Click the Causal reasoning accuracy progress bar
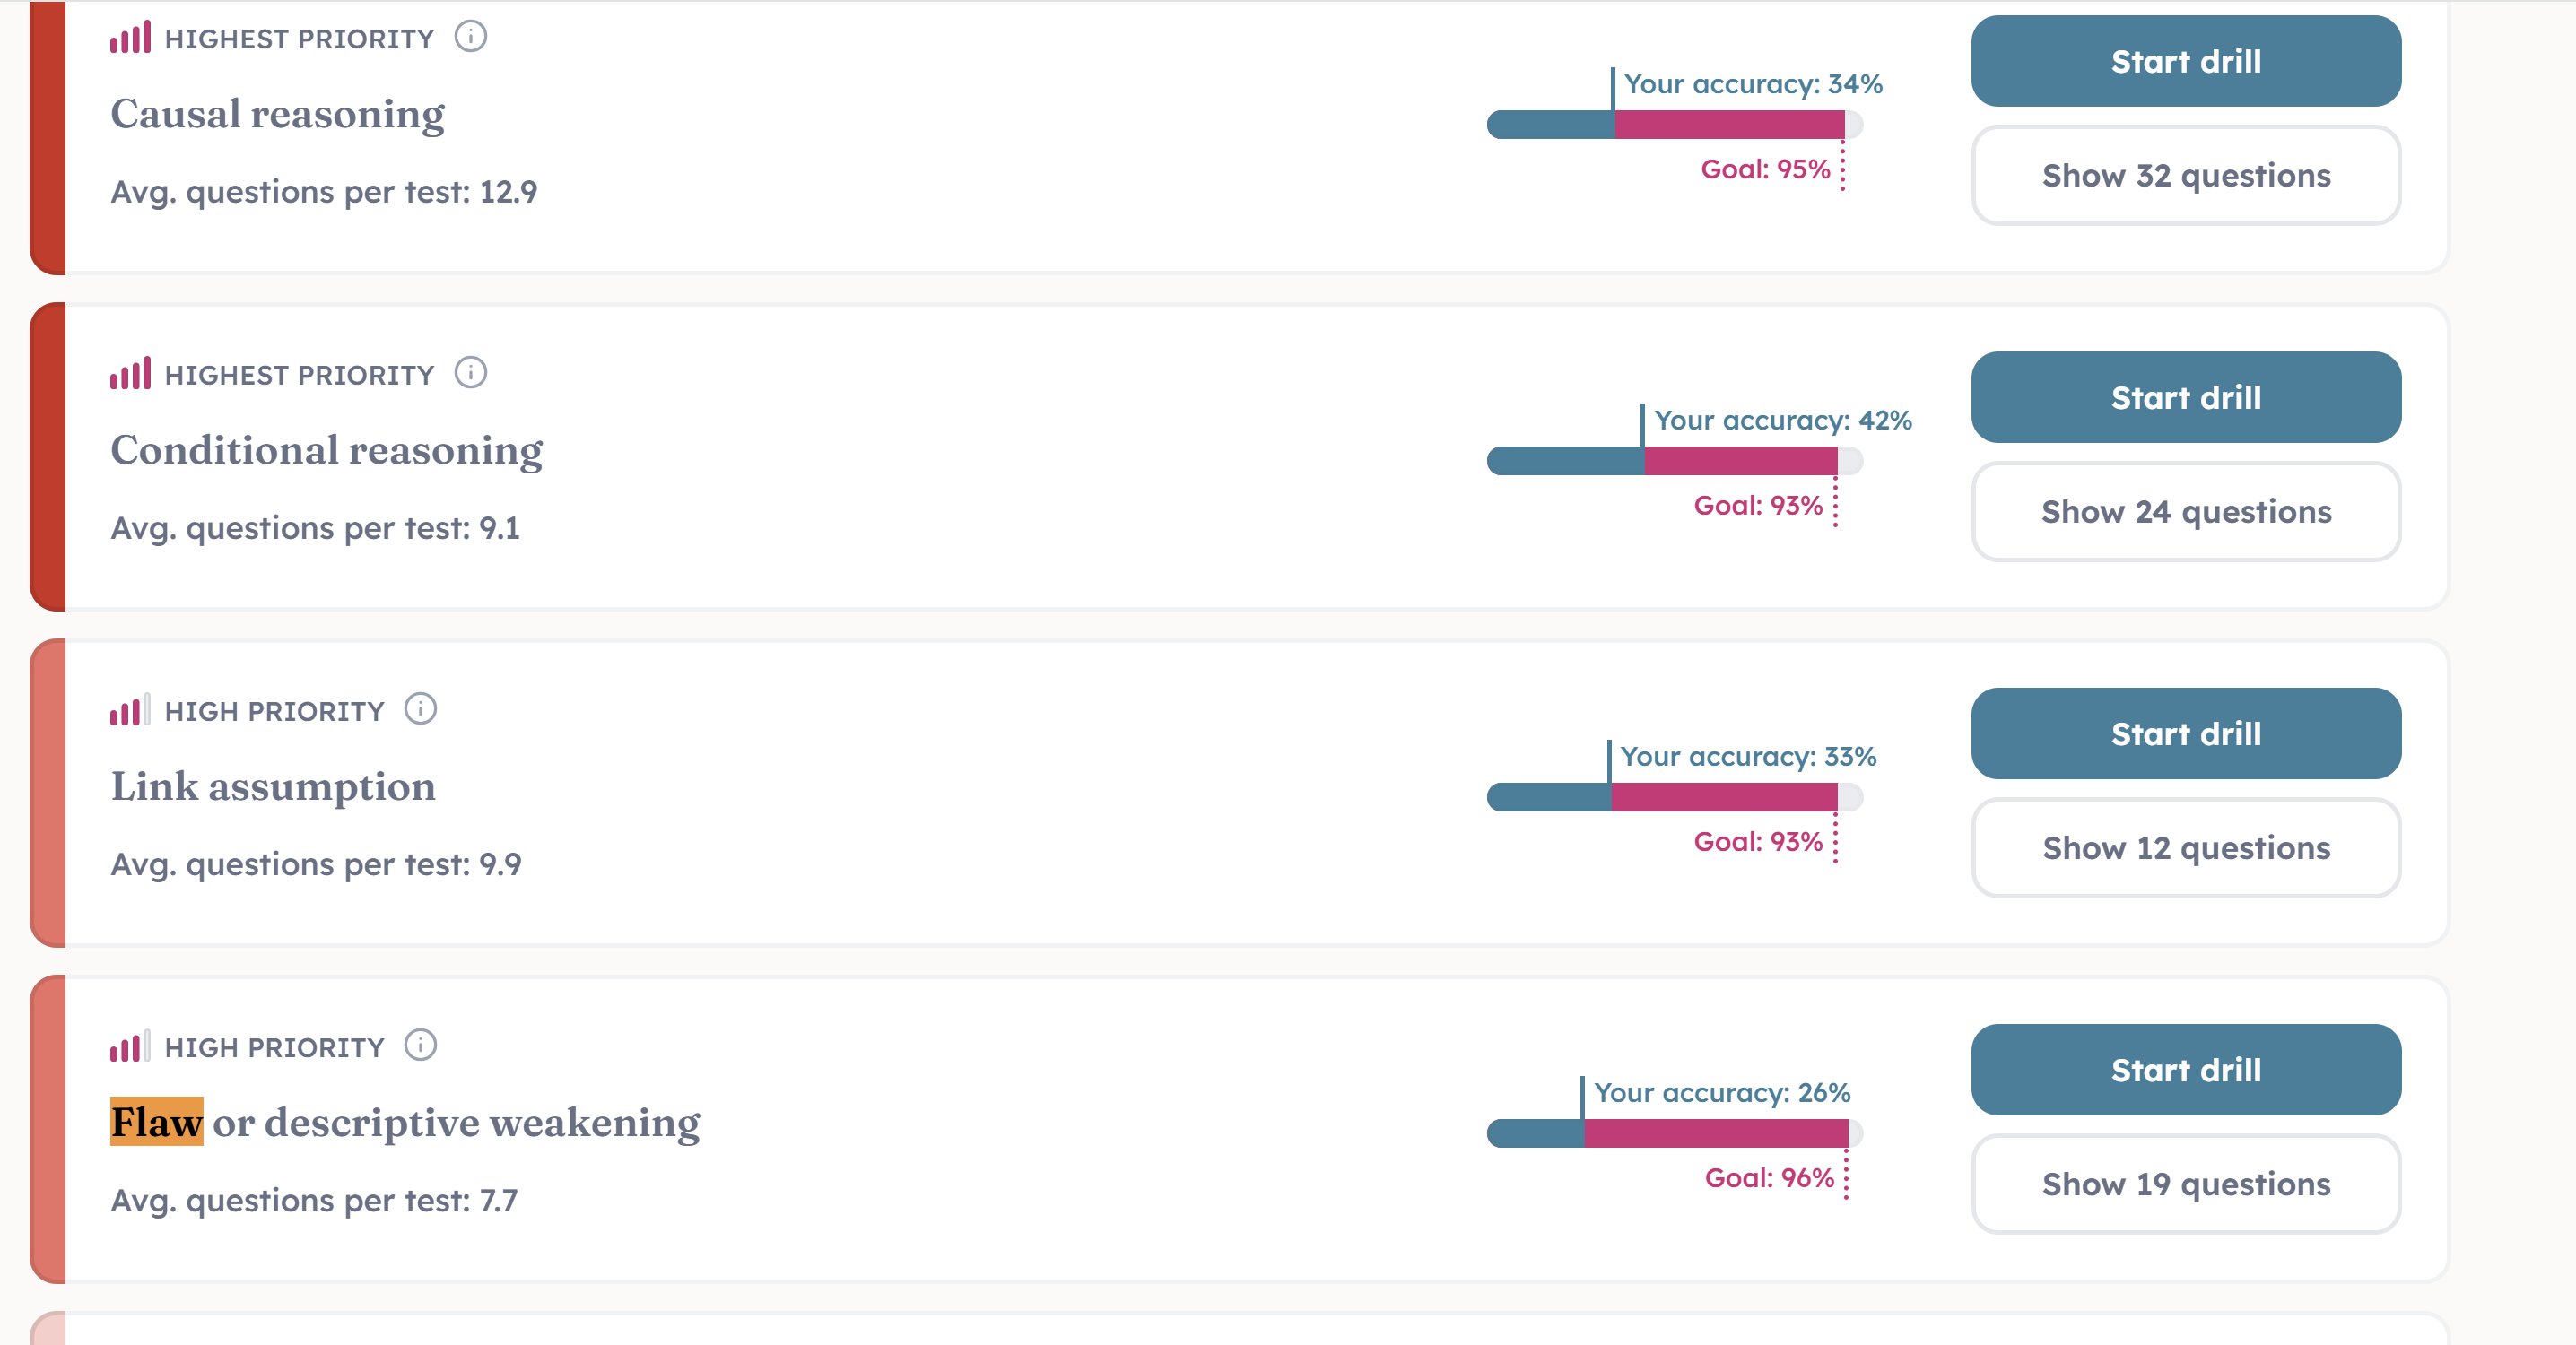 coord(1675,125)
